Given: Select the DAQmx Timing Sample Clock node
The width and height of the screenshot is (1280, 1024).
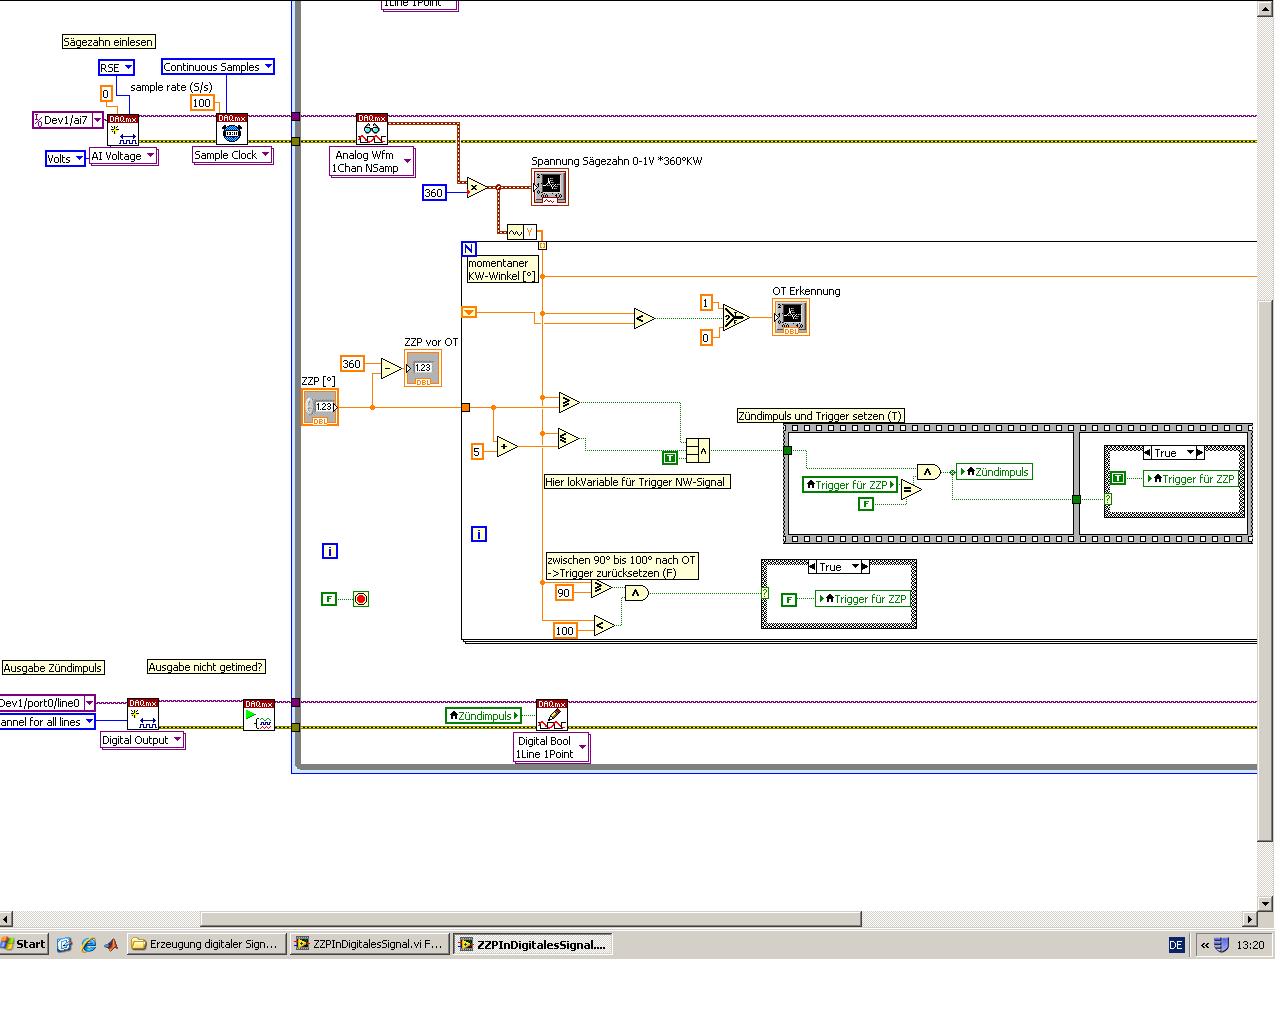Looking at the screenshot, I should tap(232, 130).
